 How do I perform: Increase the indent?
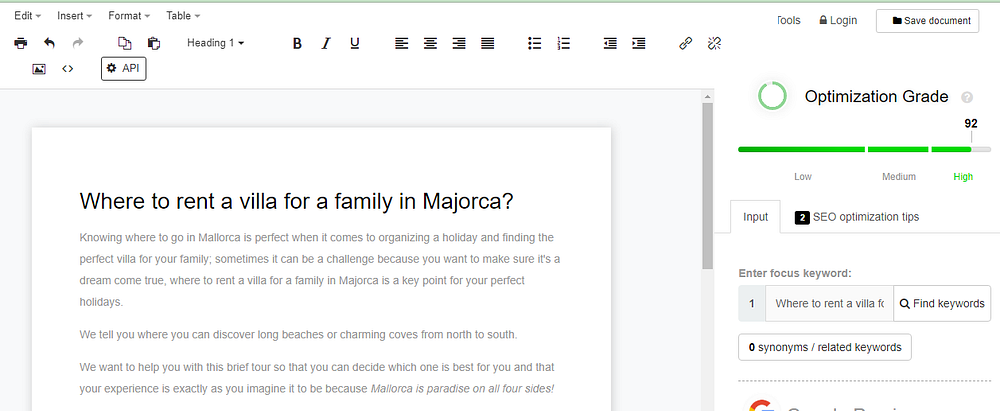[639, 43]
